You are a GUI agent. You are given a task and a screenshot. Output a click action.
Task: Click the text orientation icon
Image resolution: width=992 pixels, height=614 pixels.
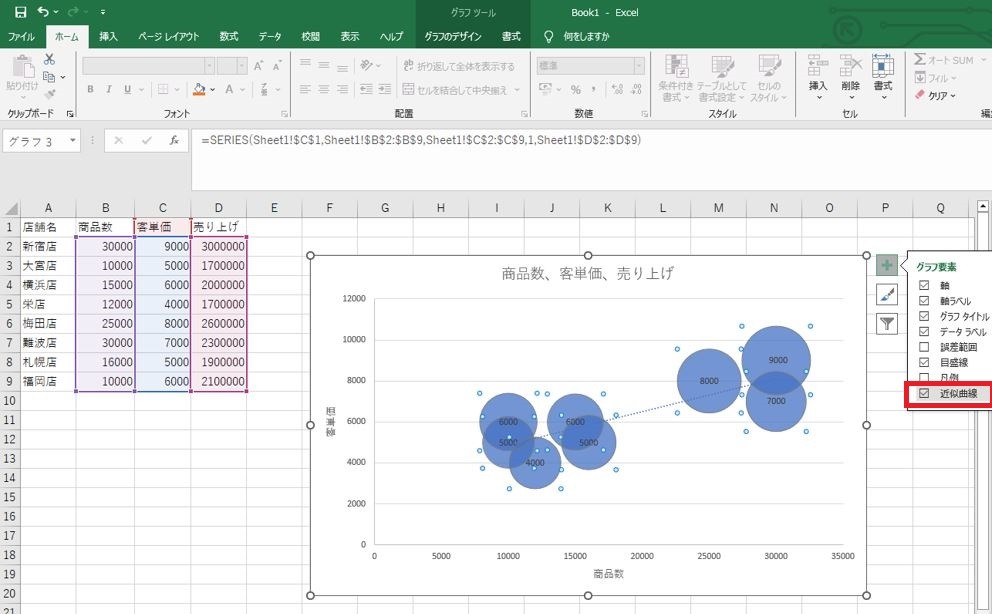pyautogui.click(x=366, y=65)
